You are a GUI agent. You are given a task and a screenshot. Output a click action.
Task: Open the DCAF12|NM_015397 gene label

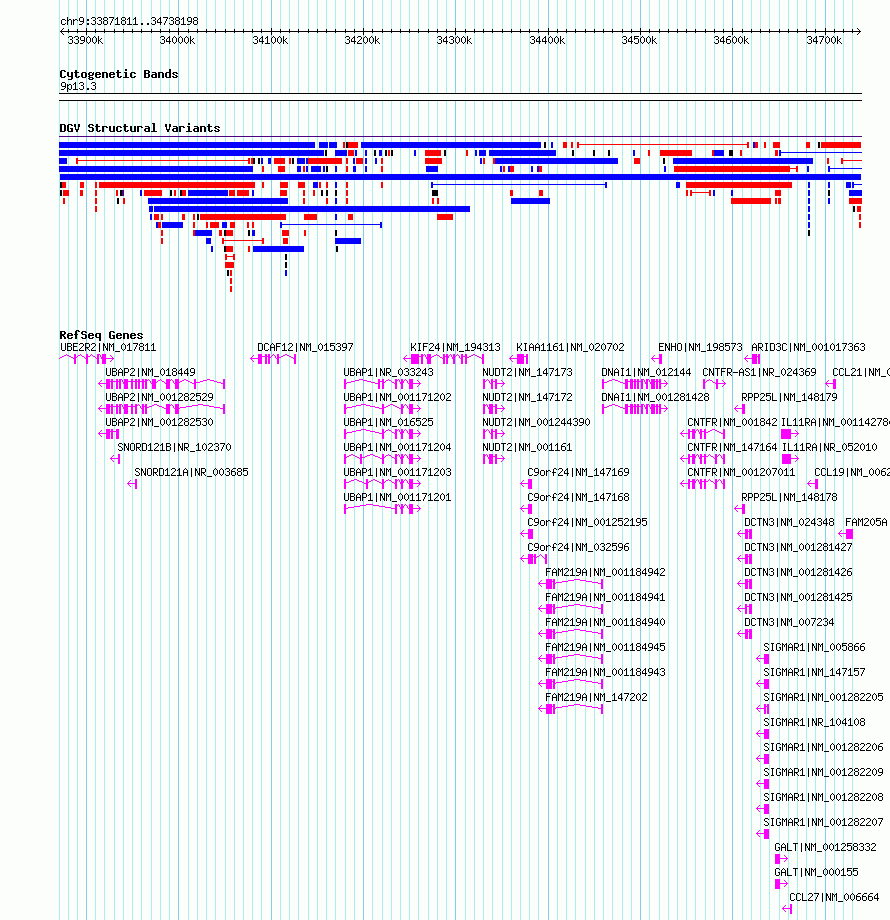(305, 347)
